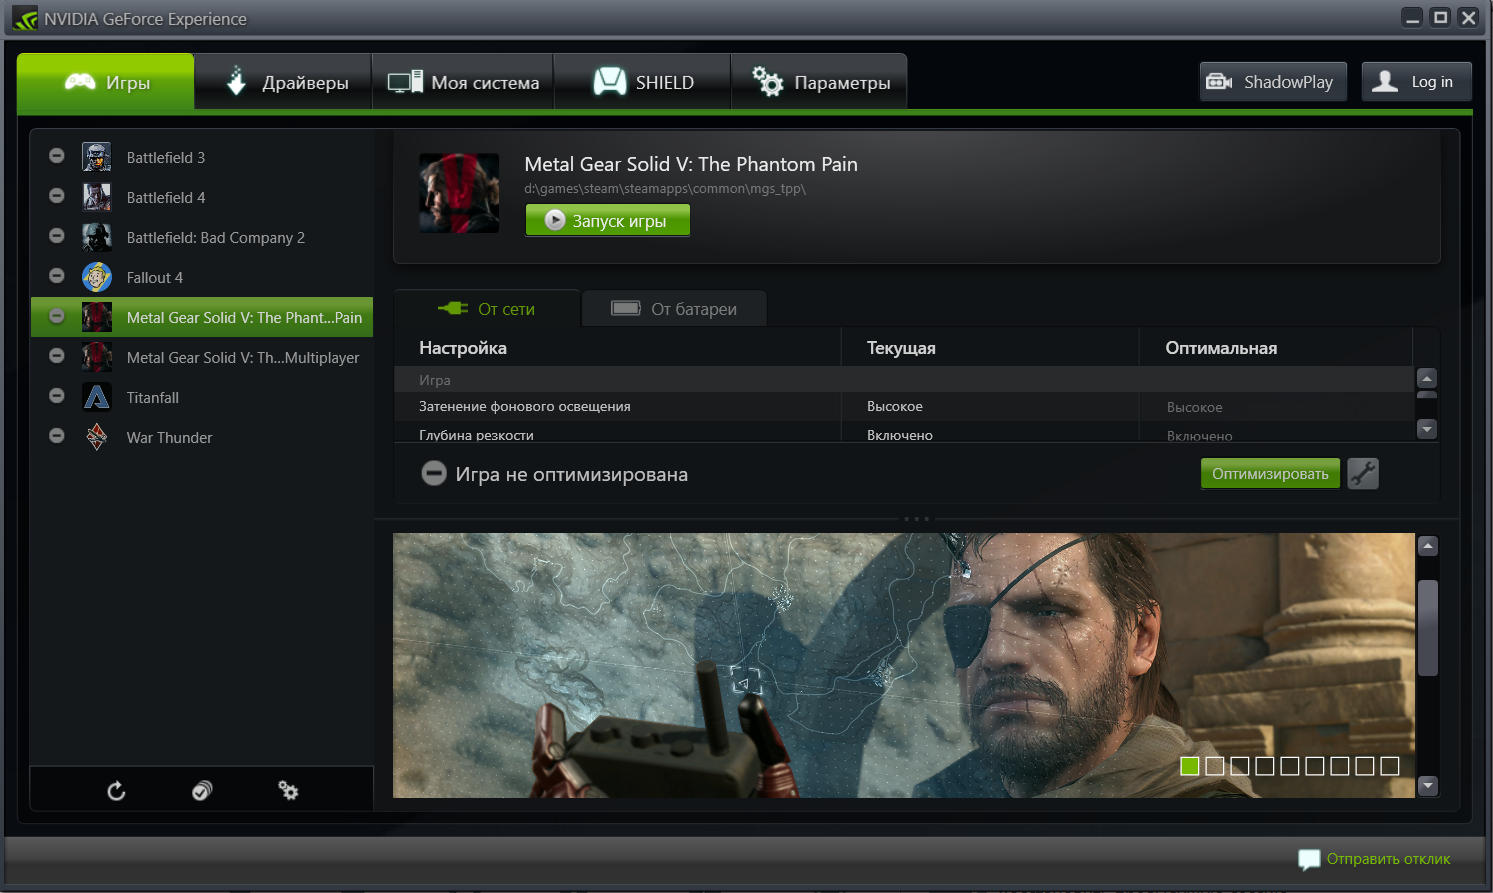Screen dimensions: 1493x893
Task: Select Battlefield 4 in game list
Action: pos(202,197)
